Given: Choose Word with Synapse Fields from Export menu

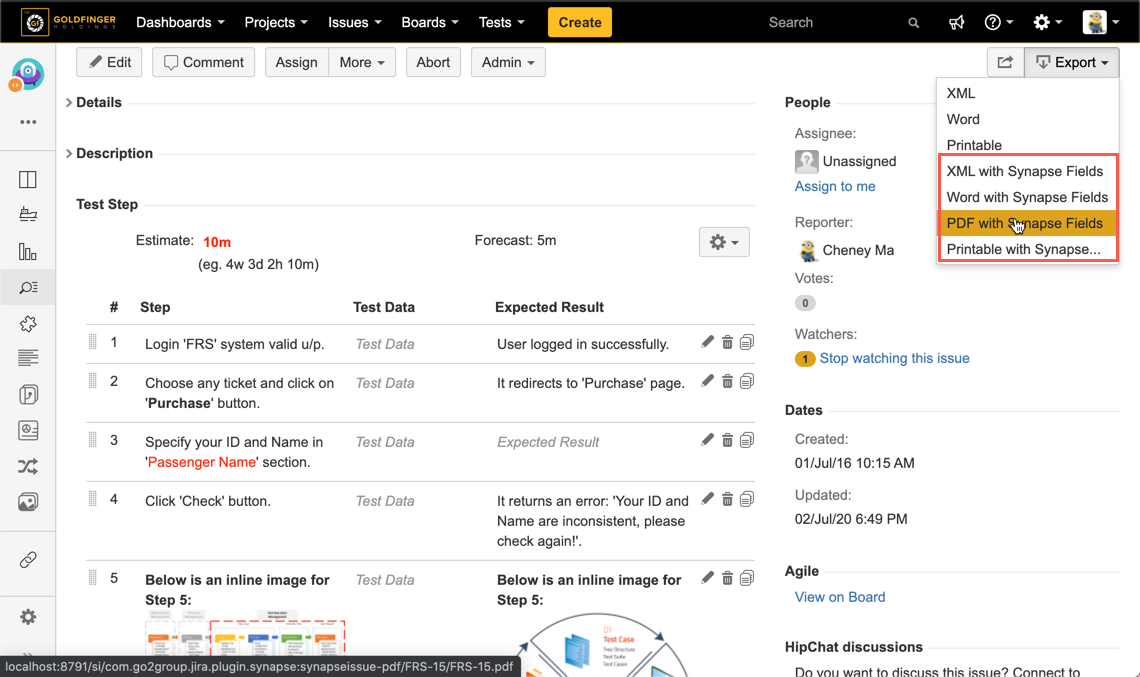Looking at the screenshot, I should tap(1027, 197).
